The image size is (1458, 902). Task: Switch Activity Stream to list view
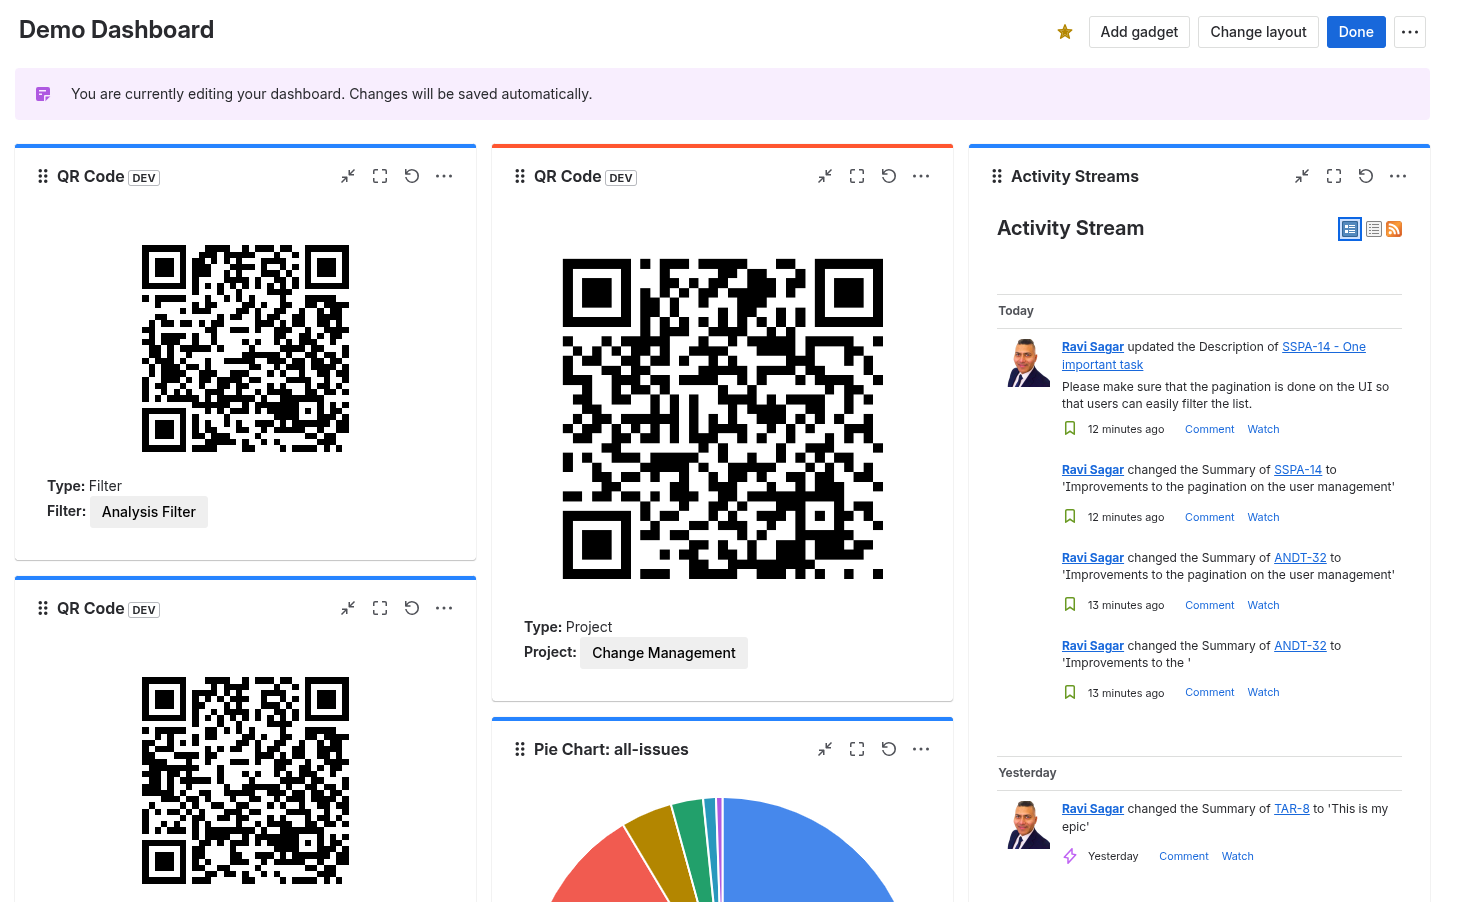1374,229
